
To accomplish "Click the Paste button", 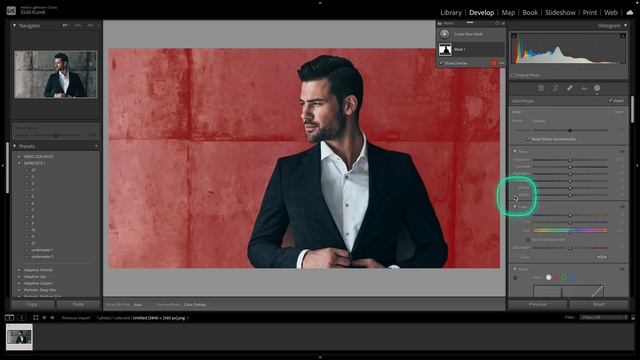I will click(78, 304).
